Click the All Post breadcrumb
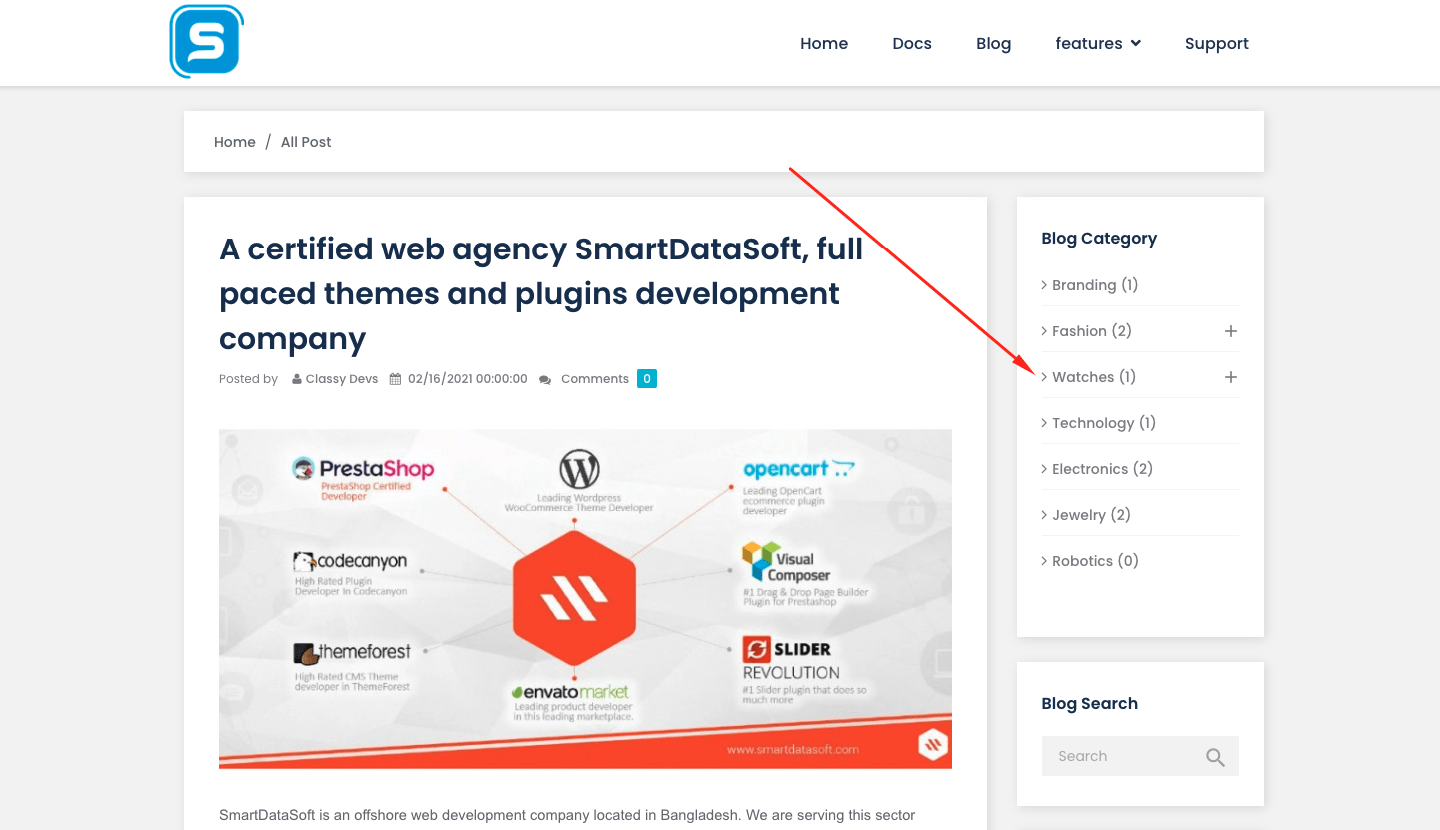Viewport: 1440px width, 830px height. pyautogui.click(x=306, y=142)
